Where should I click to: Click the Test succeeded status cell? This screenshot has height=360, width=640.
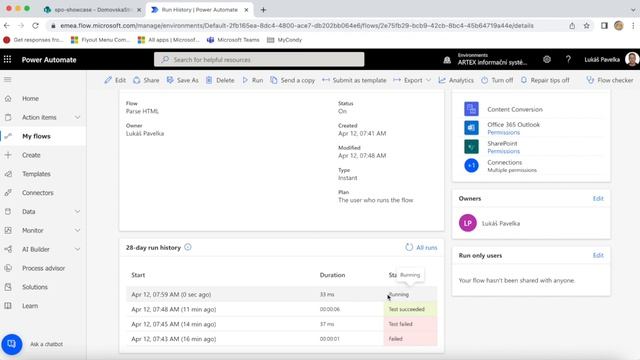pyautogui.click(x=410, y=309)
